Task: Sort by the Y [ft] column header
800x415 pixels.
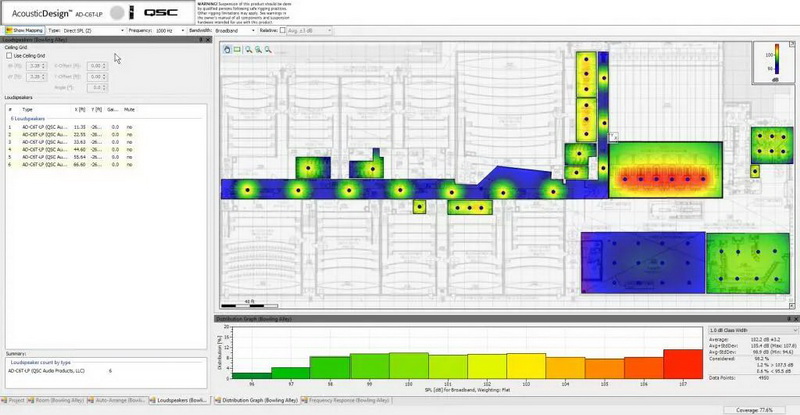Action: tap(96, 109)
